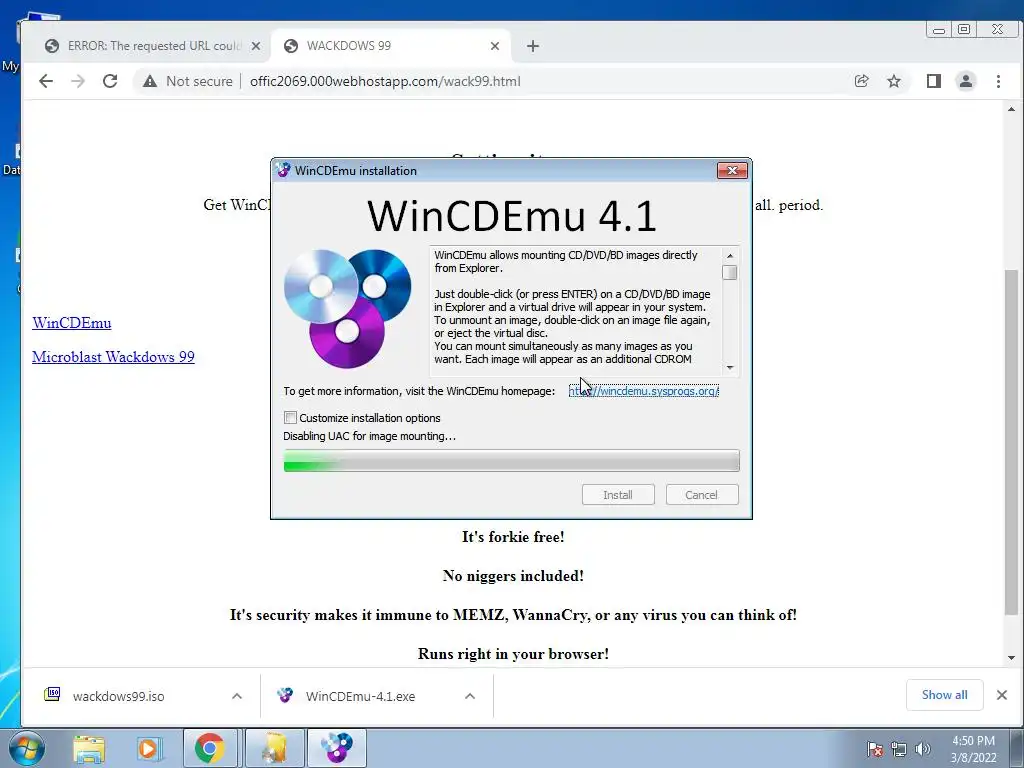Click the WinCDEmu taskbar icon
The width and height of the screenshot is (1024, 768).
pyautogui.click(x=336, y=748)
